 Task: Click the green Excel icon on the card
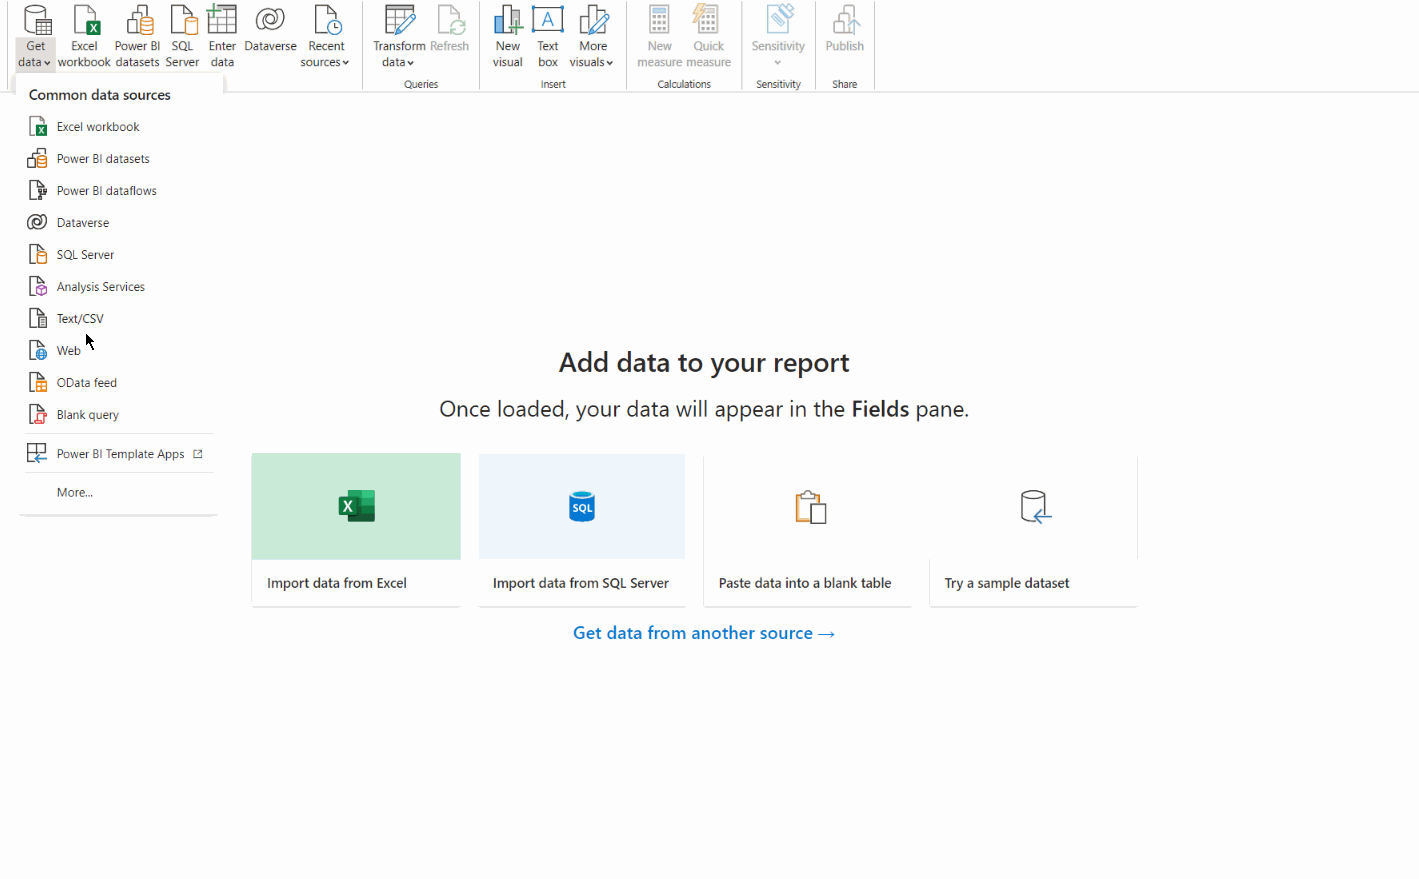tap(357, 506)
